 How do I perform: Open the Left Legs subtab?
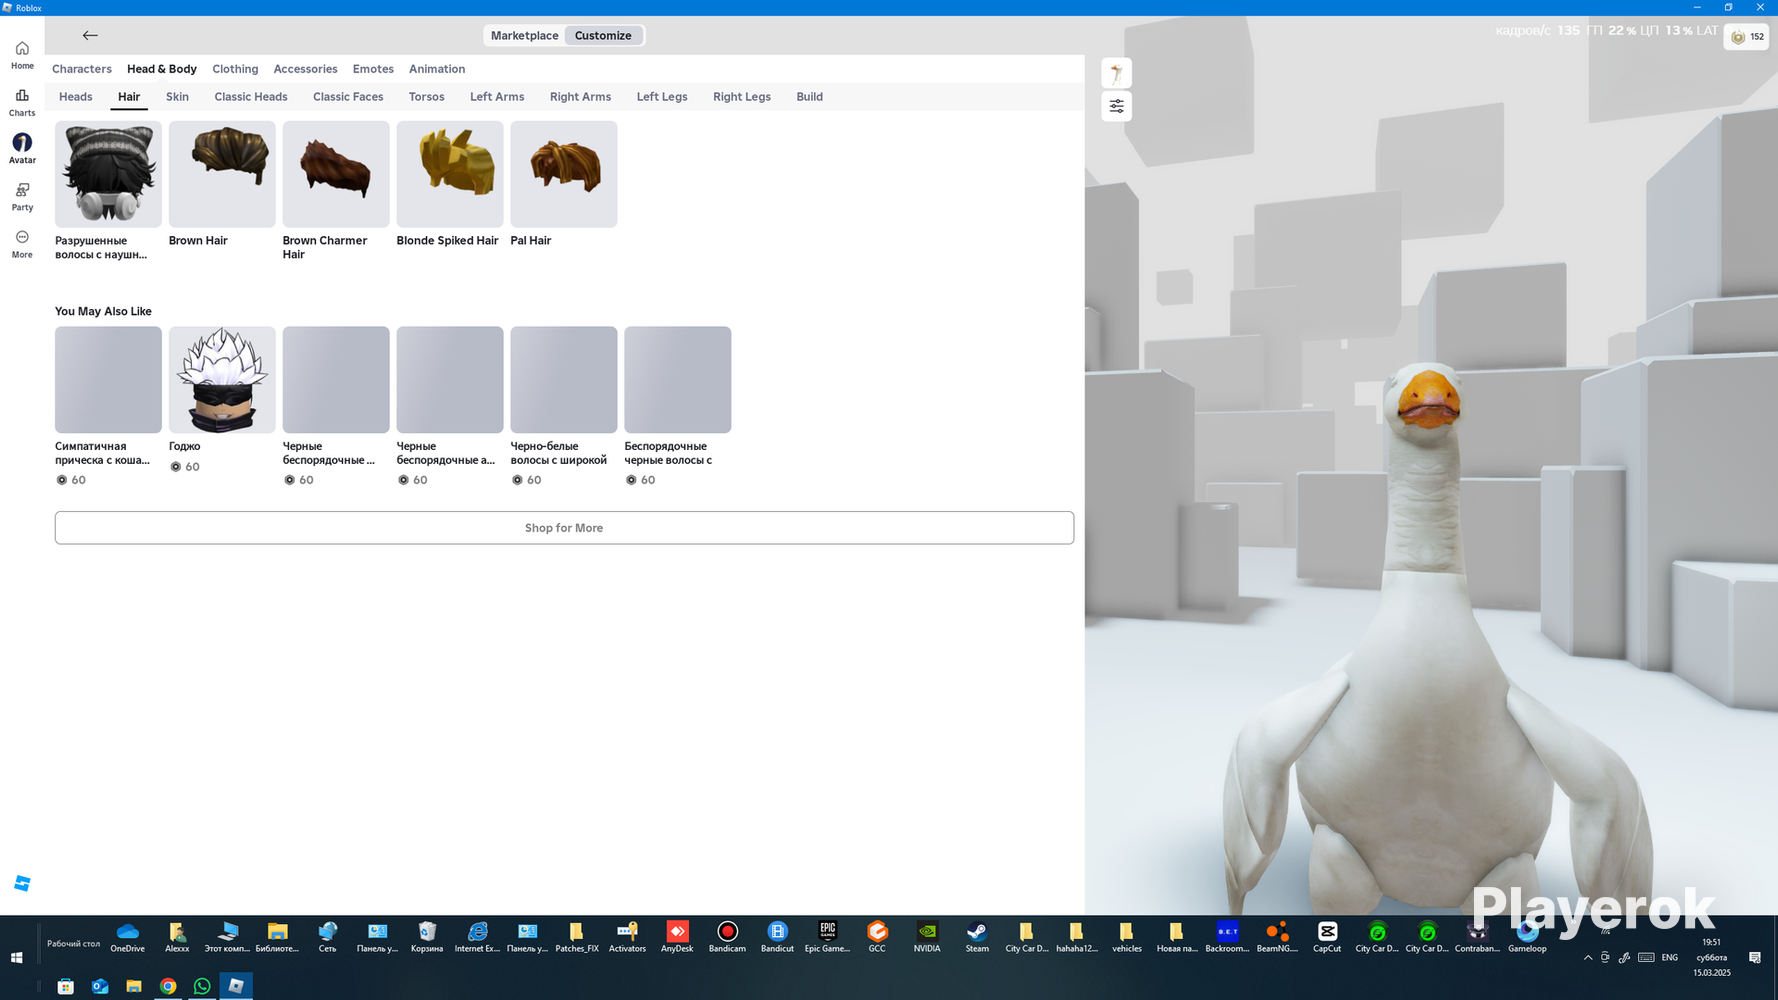(662, 97)
